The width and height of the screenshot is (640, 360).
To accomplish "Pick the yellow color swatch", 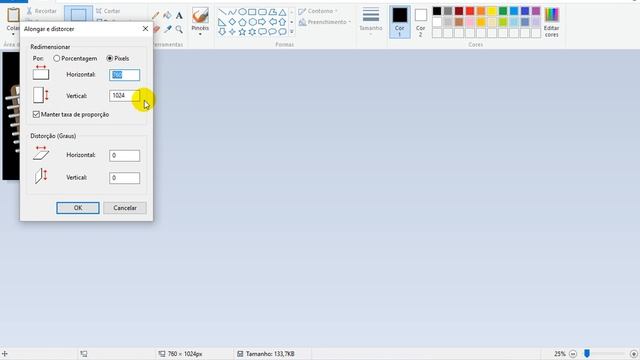I will pyautogui.click(x=492, y=11).
